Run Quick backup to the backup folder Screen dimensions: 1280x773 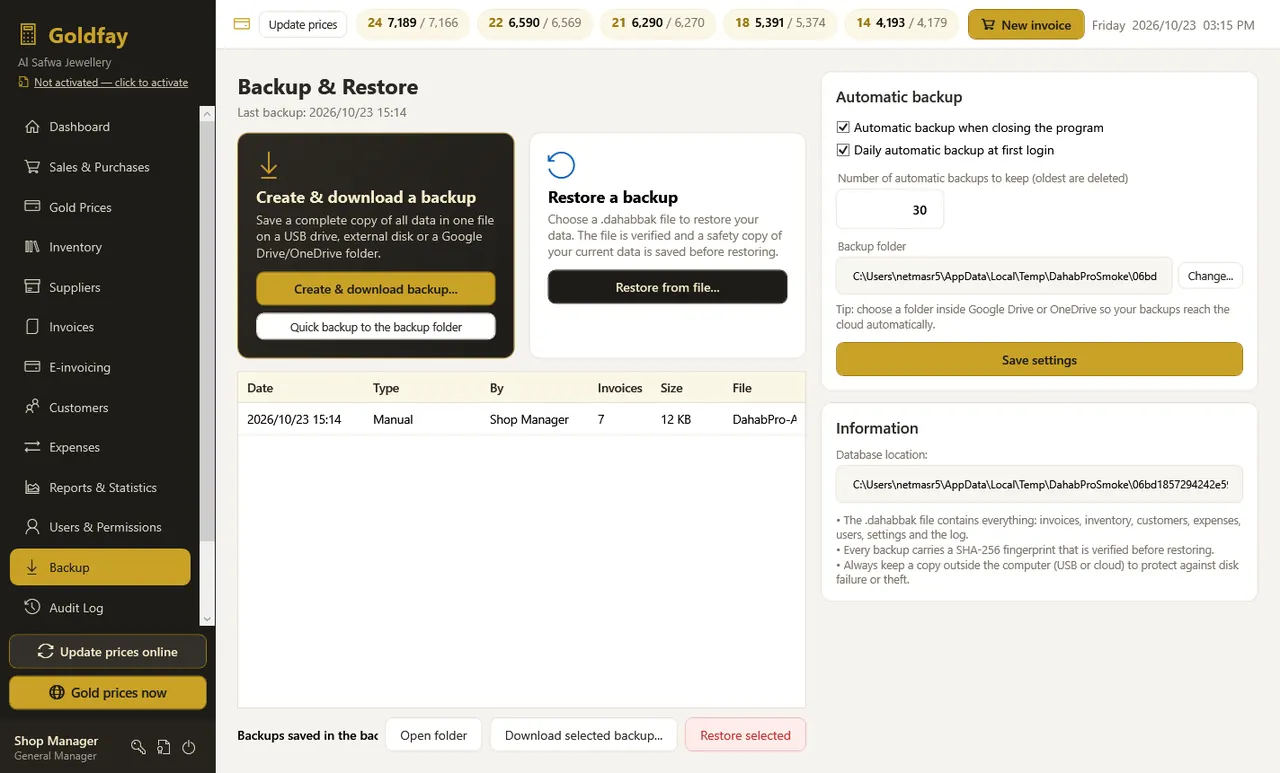pyautogui.click(x=376, y=327)
